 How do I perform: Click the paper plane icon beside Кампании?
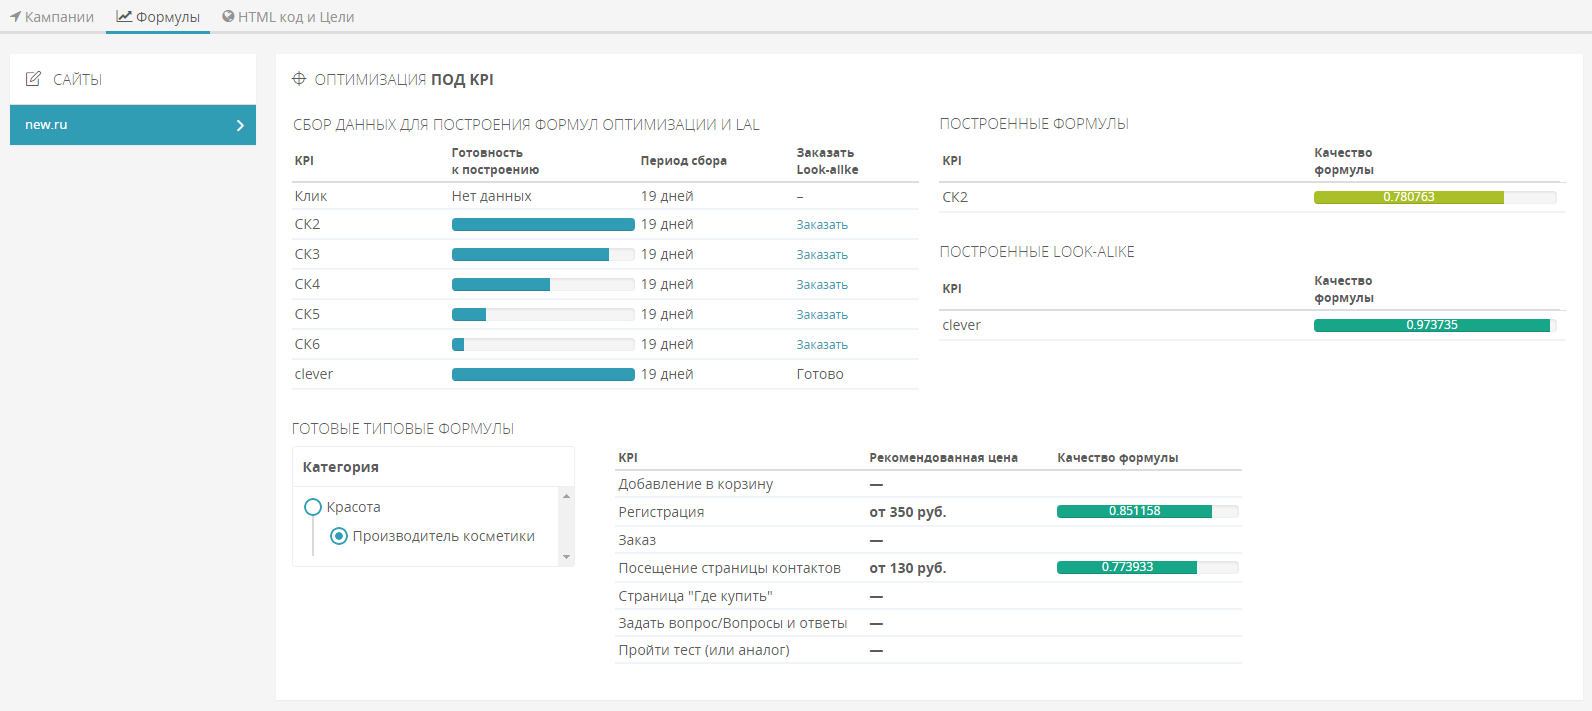(16, 17)
